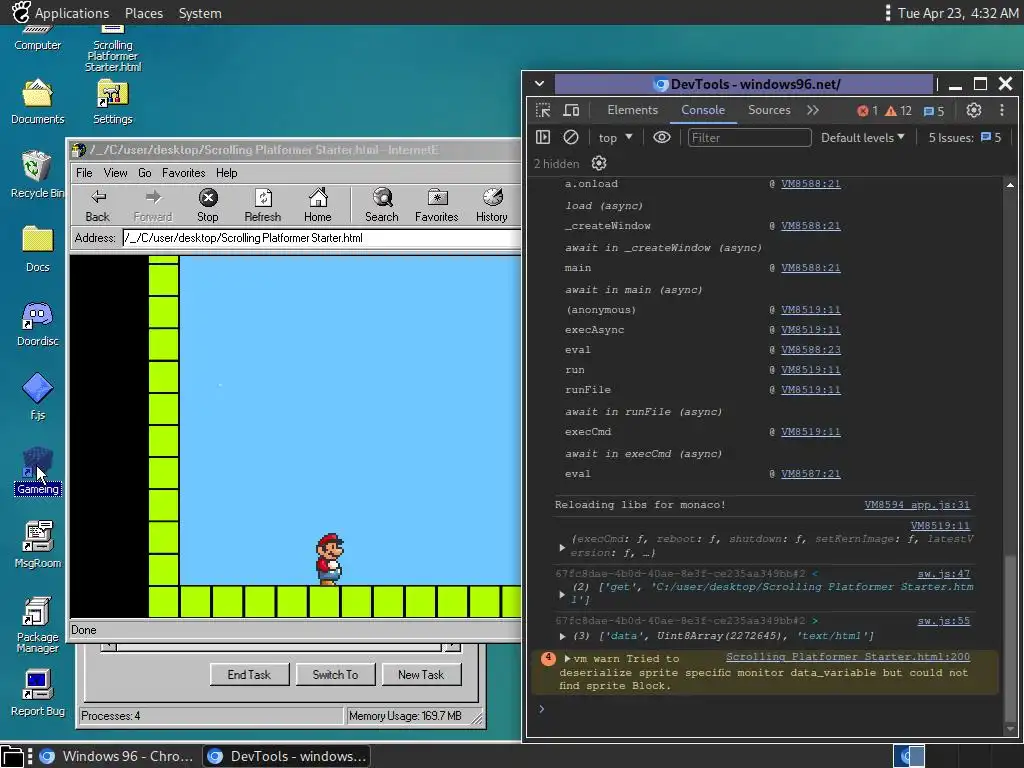This screenshot has width=1024, height=768.
Task: Show more DevTools tabs chevron
Action: (x=812, y=110)
